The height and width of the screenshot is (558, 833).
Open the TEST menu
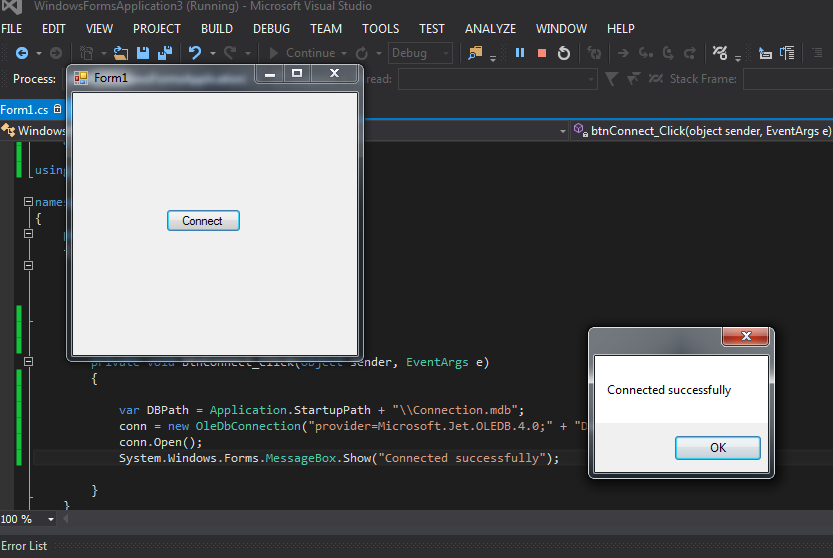pyautogui.click(x=431, y=29)
